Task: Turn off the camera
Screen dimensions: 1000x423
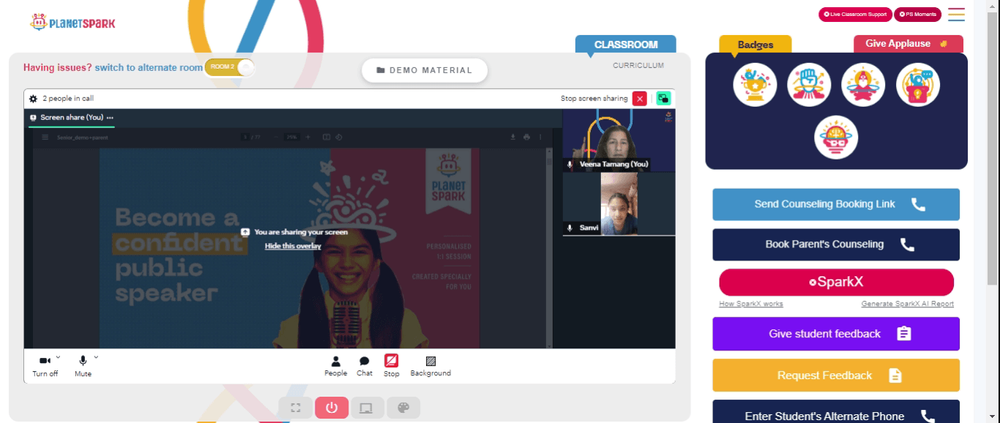Action: tap(45, 366)
